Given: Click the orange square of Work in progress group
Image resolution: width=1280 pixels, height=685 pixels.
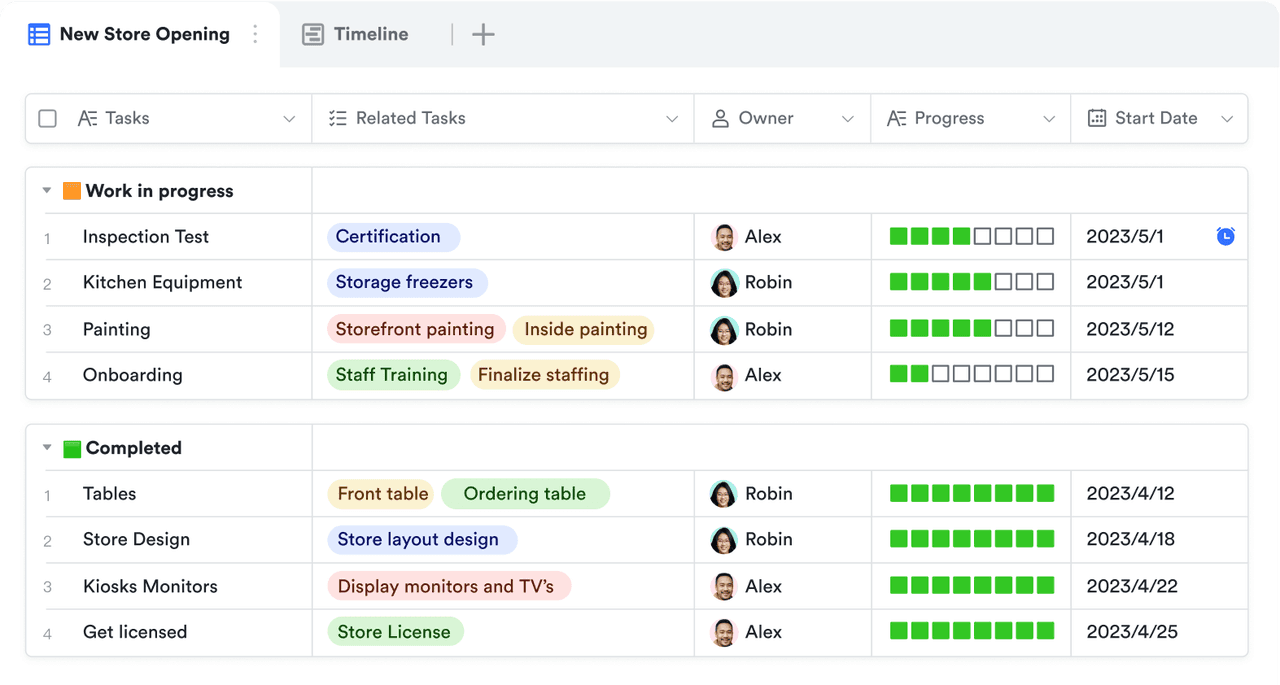Looking at the screenshot, I should 72,191.
